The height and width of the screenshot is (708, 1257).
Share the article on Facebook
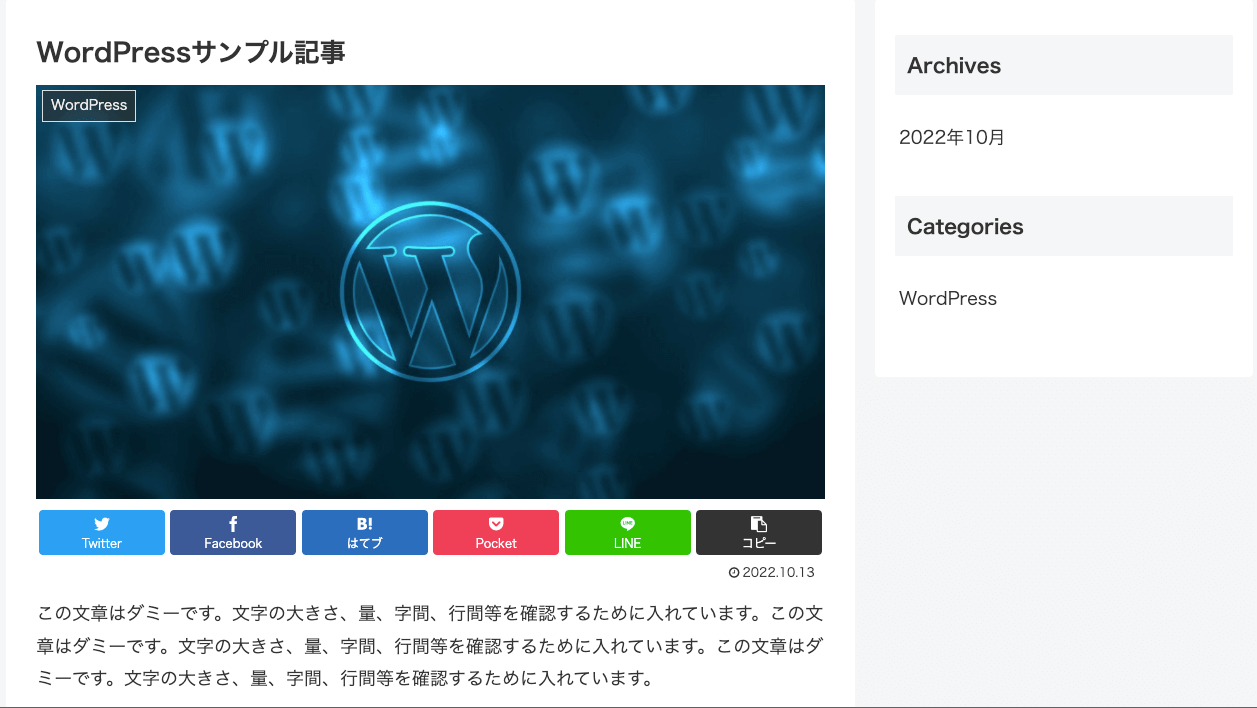pos(233,532)
